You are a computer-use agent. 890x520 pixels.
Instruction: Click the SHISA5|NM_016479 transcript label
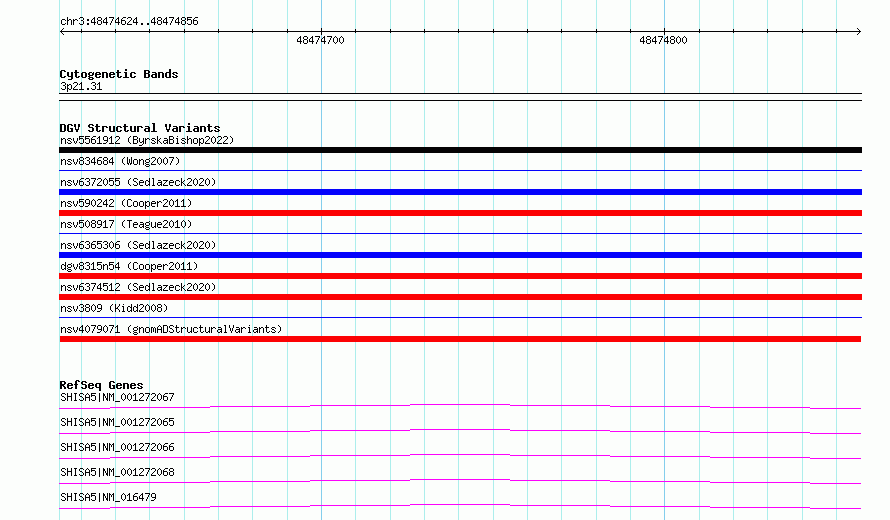click(x=108, y=497)
